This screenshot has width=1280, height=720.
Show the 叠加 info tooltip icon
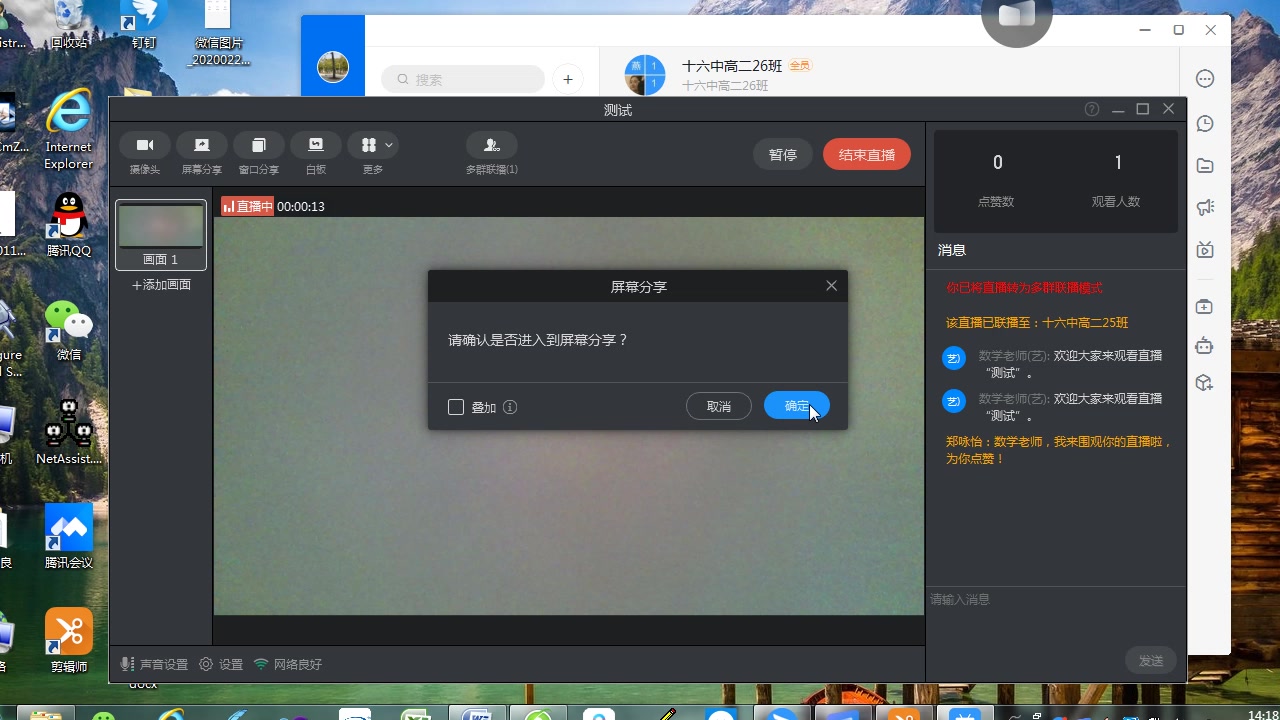tap(510, 407)
